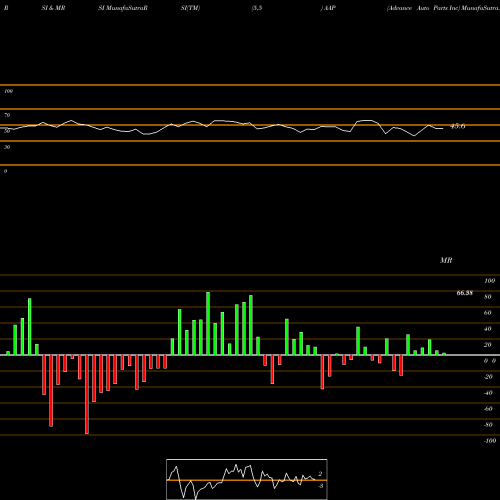Click the tallest green histogram bar

[208, 323]
